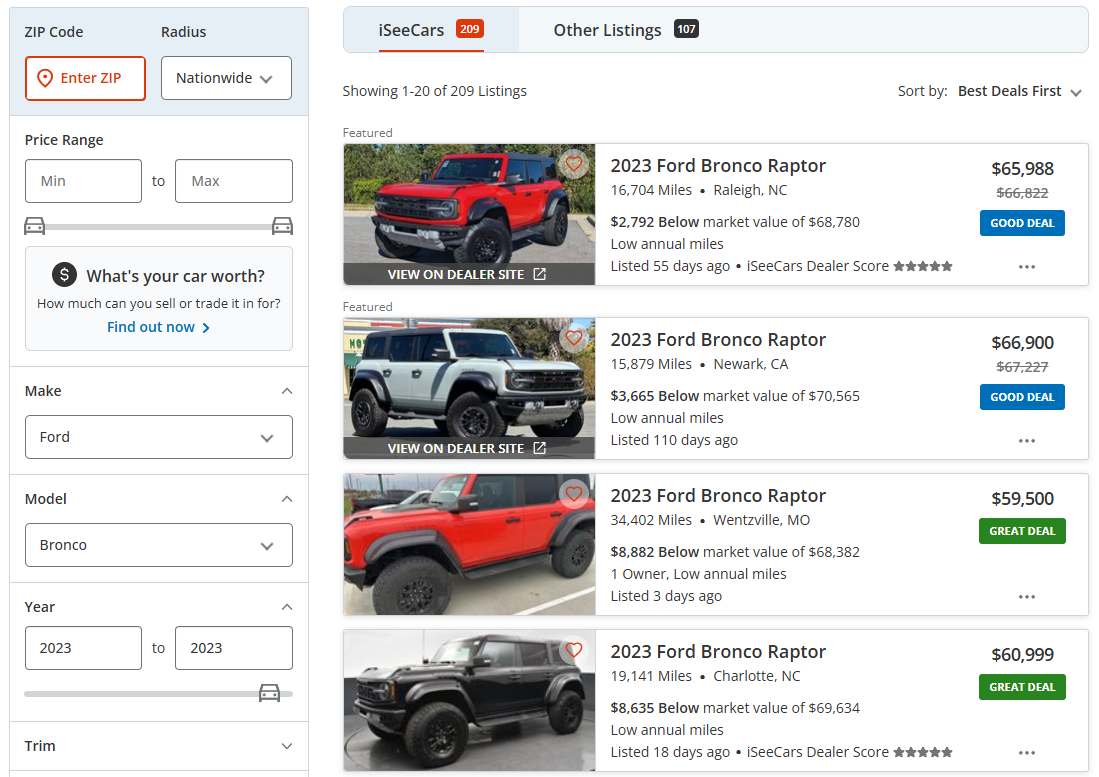Open more options for $65,988 listing
This screenshot has width=1099, height=777.
pos(1027,267)
